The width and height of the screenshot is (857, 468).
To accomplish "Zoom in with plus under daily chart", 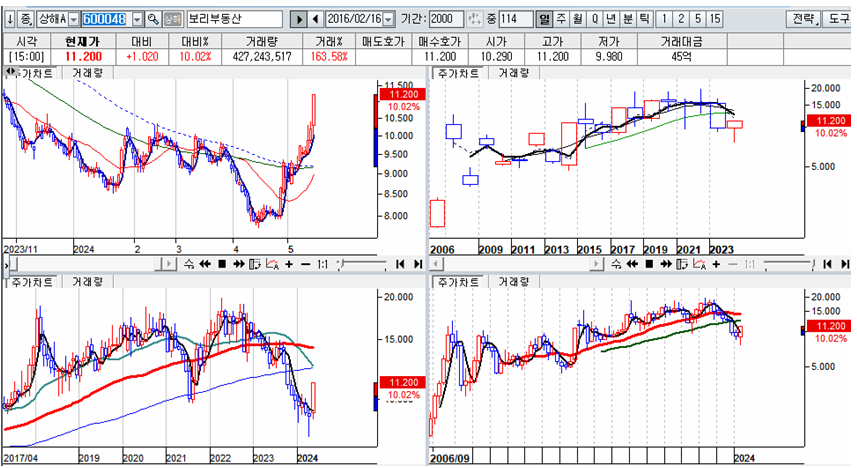I will point(289,264).
